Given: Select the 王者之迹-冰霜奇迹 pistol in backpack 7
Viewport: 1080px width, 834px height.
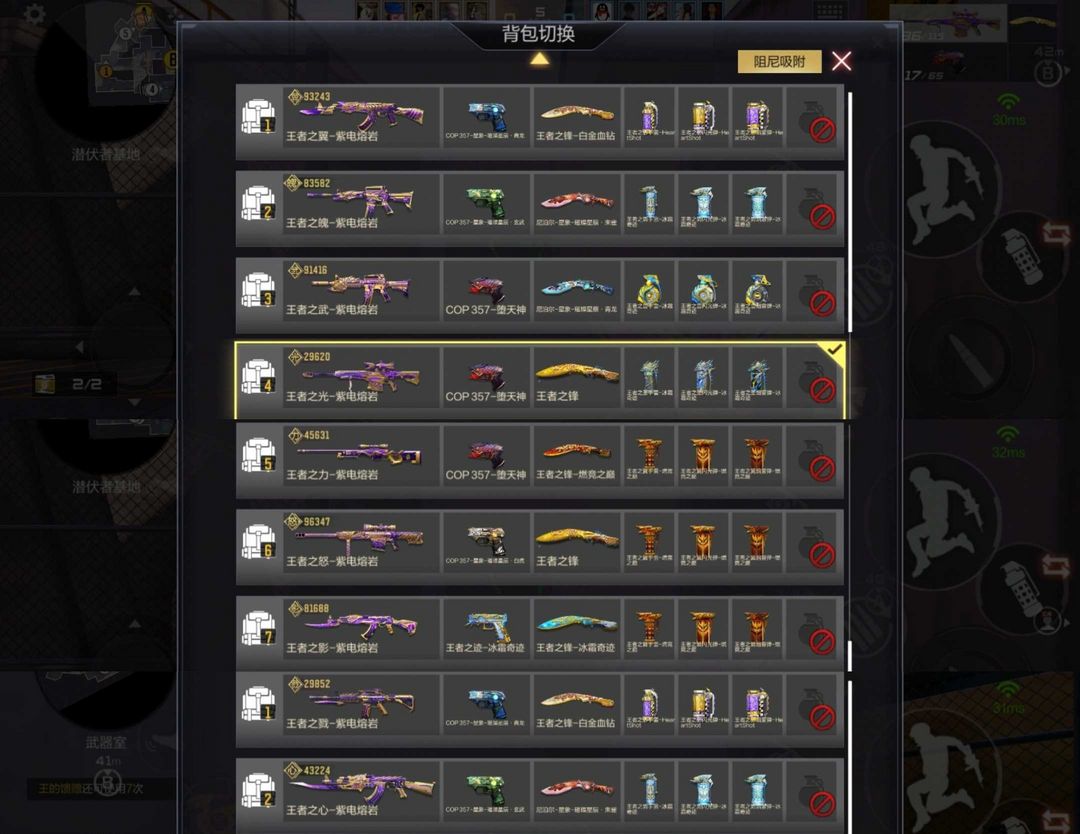Looking at the screenshot, I should click(x=486, y=628).
